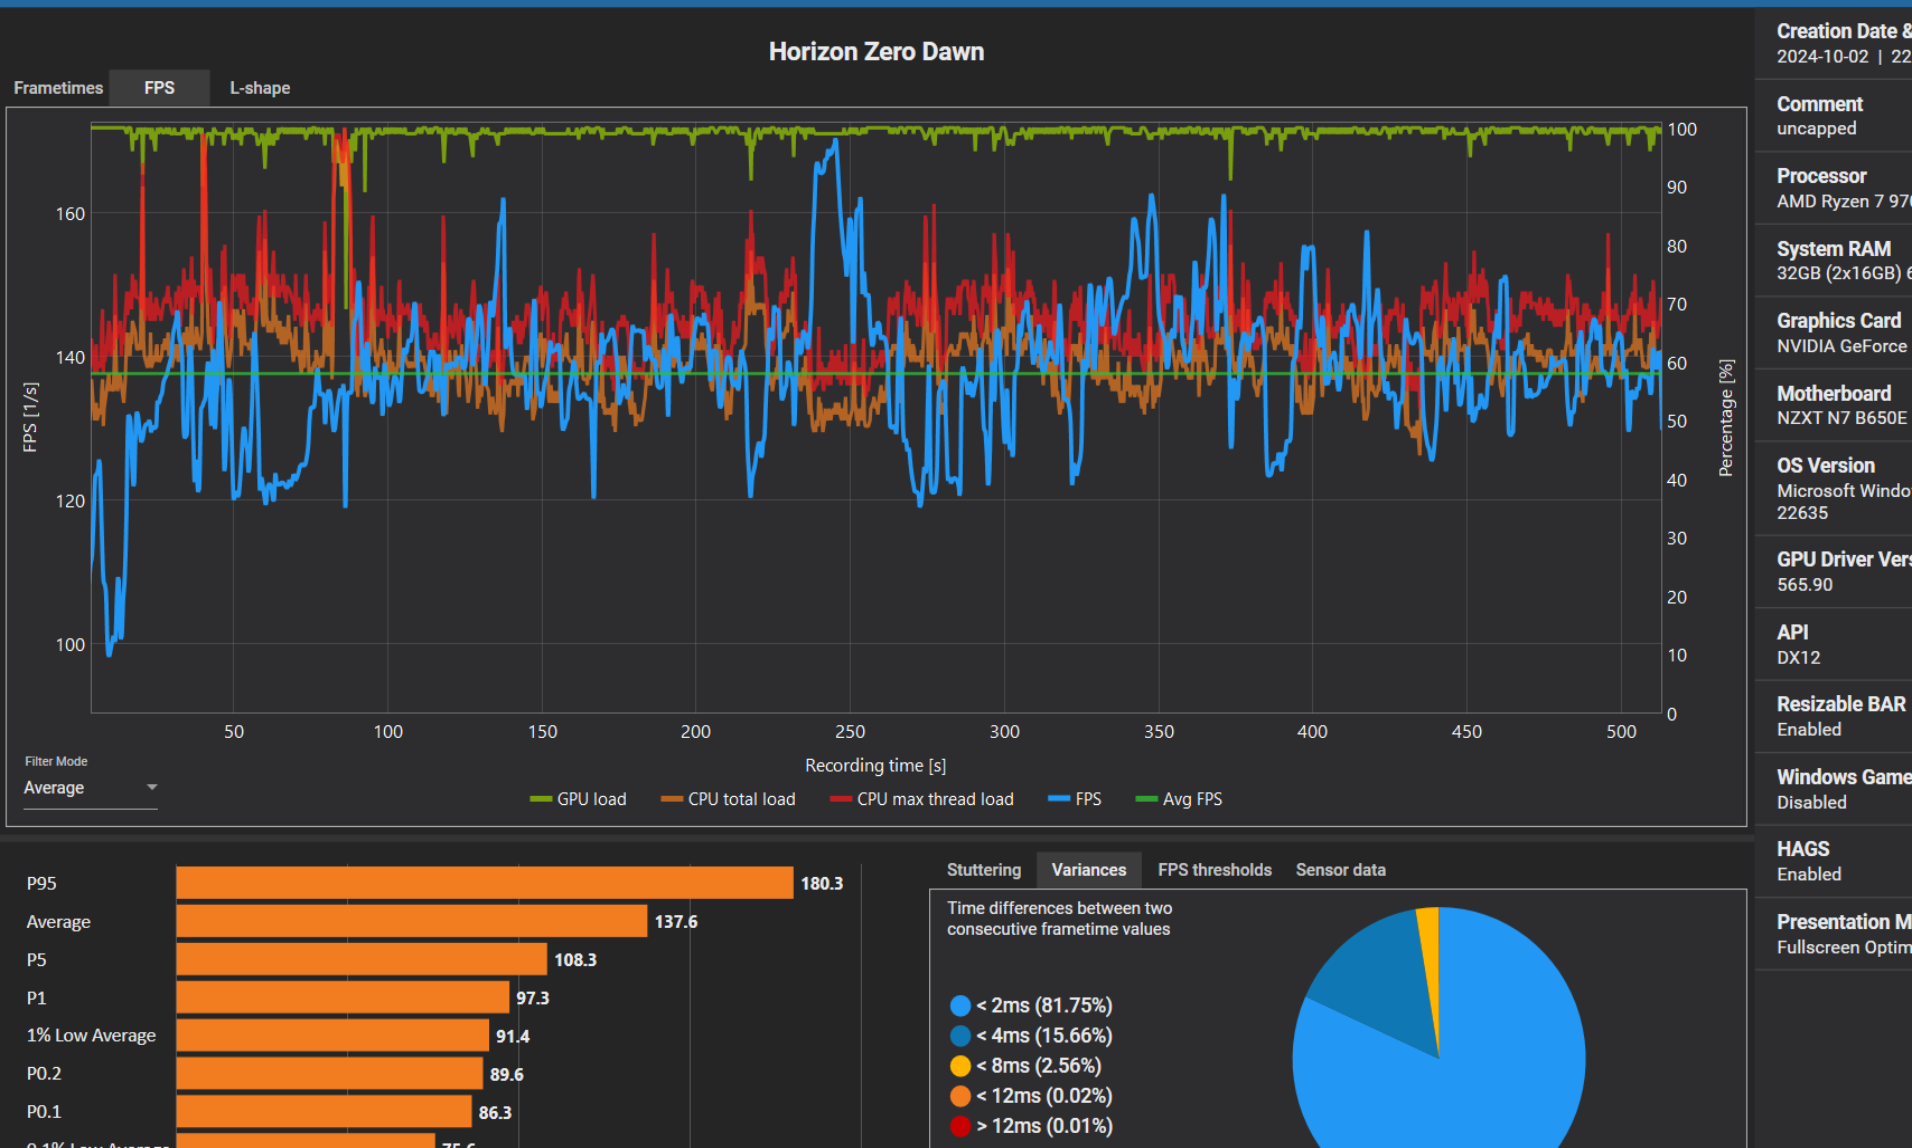Click the Windows Game Mode Disabled entry

pos(1833,789)
